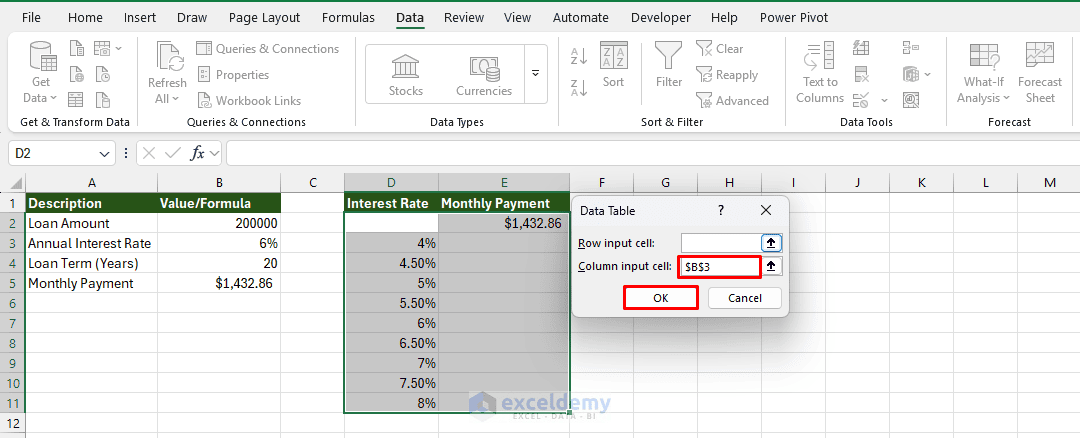Open Name Box dropdown arrow

pos(104,154)
